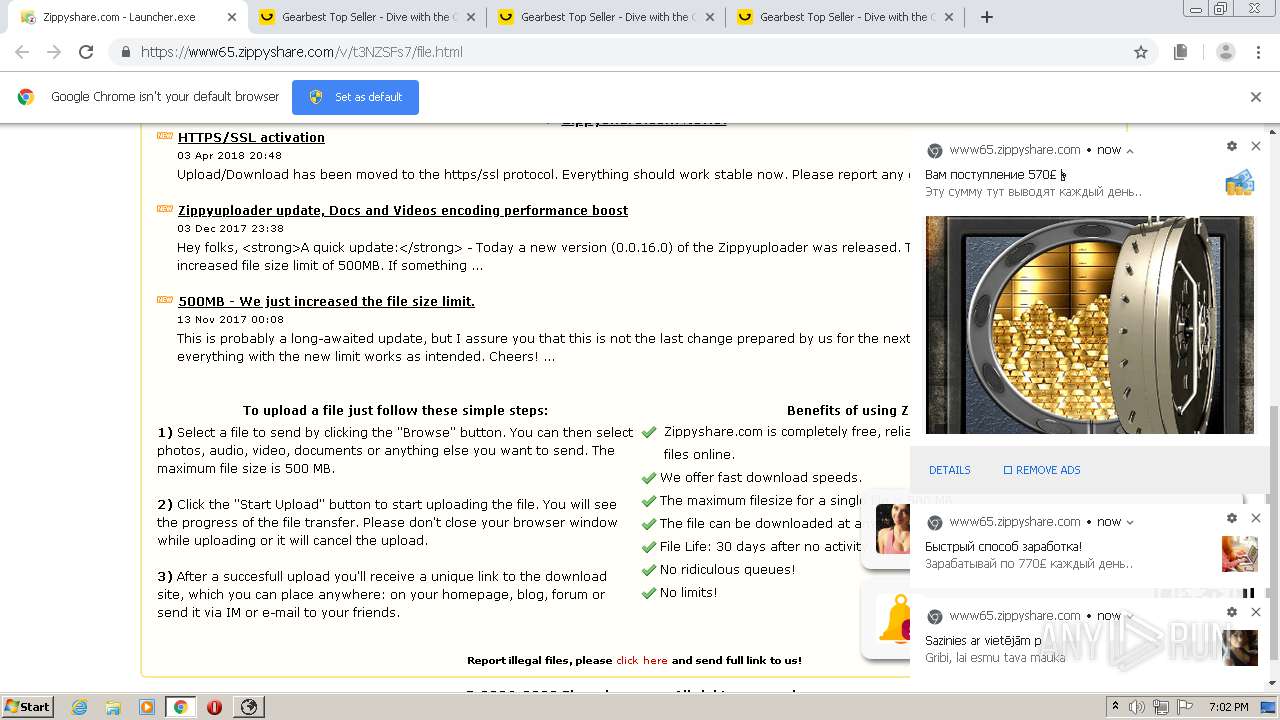Screen dimensions: 1280x720
Task: Open File Explorer folder in taskbar
Action: [113, 707]
